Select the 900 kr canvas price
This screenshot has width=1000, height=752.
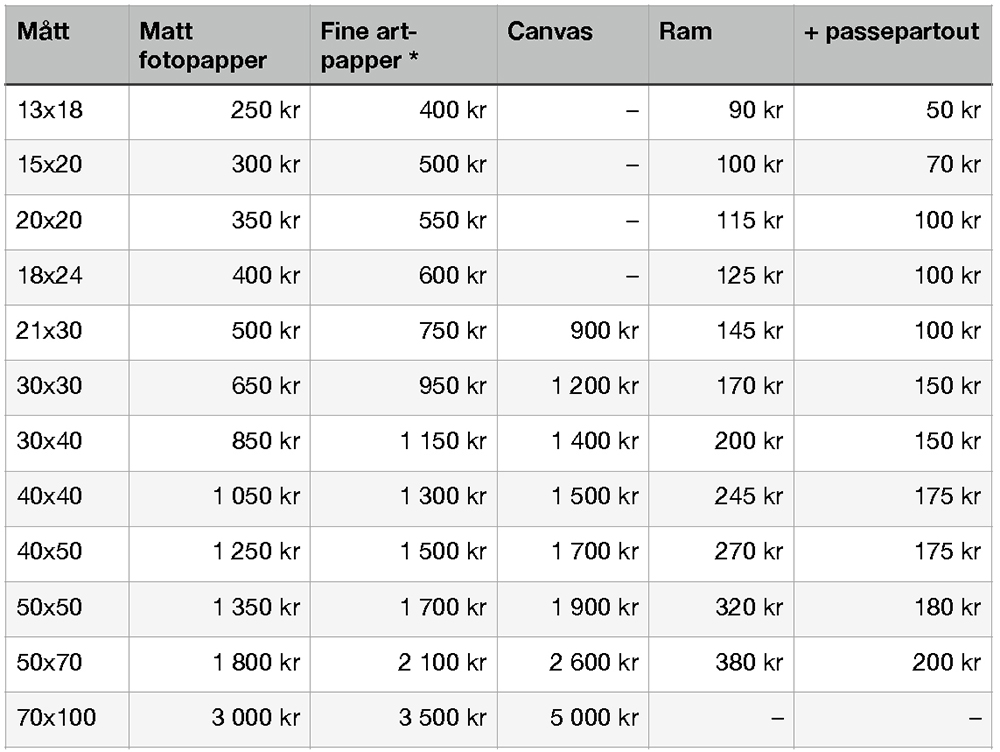coord(605,331)
